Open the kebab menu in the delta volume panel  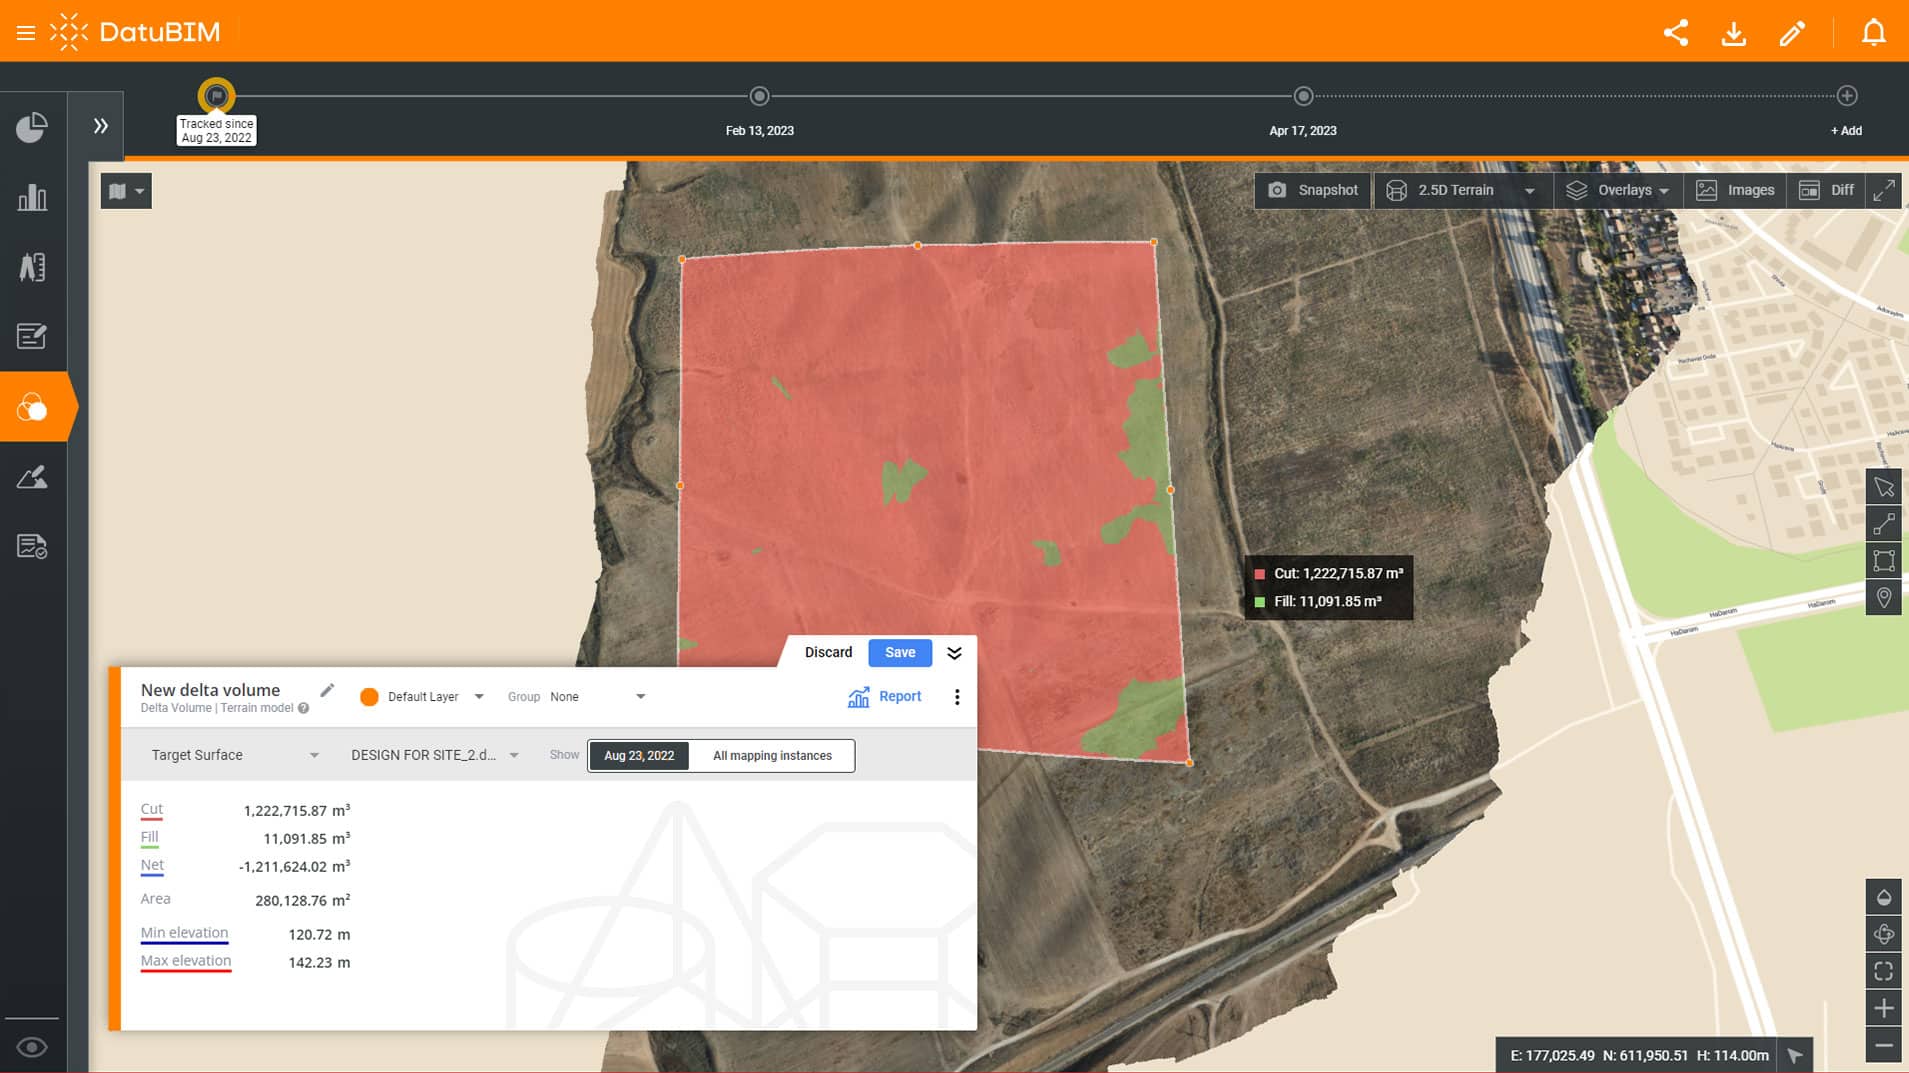pos(957,696)
